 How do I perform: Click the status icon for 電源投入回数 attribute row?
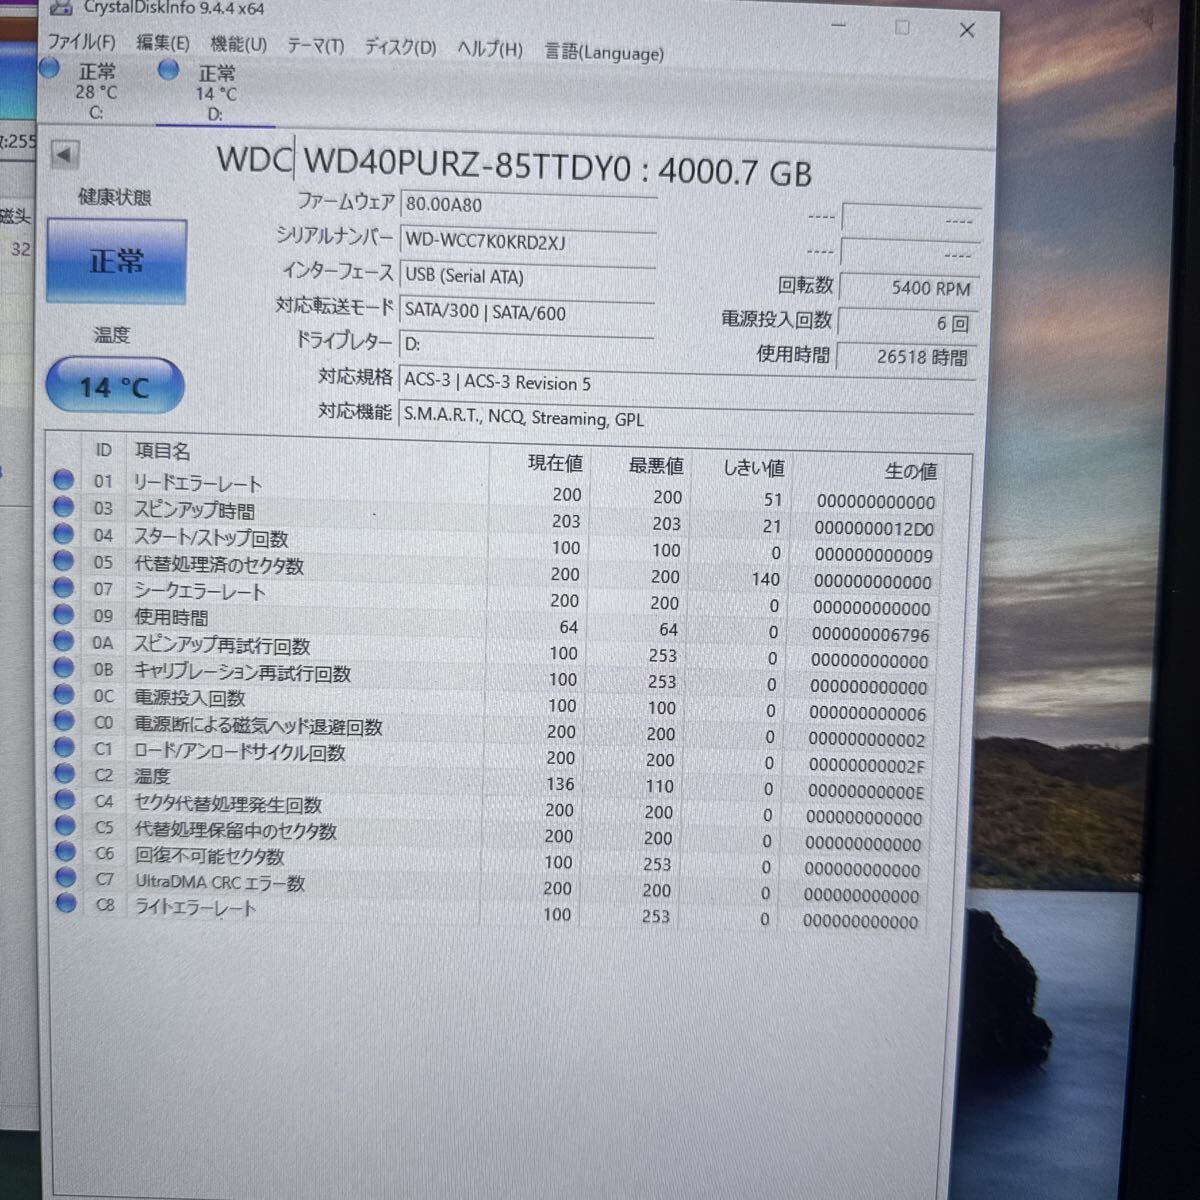(64, 694)
